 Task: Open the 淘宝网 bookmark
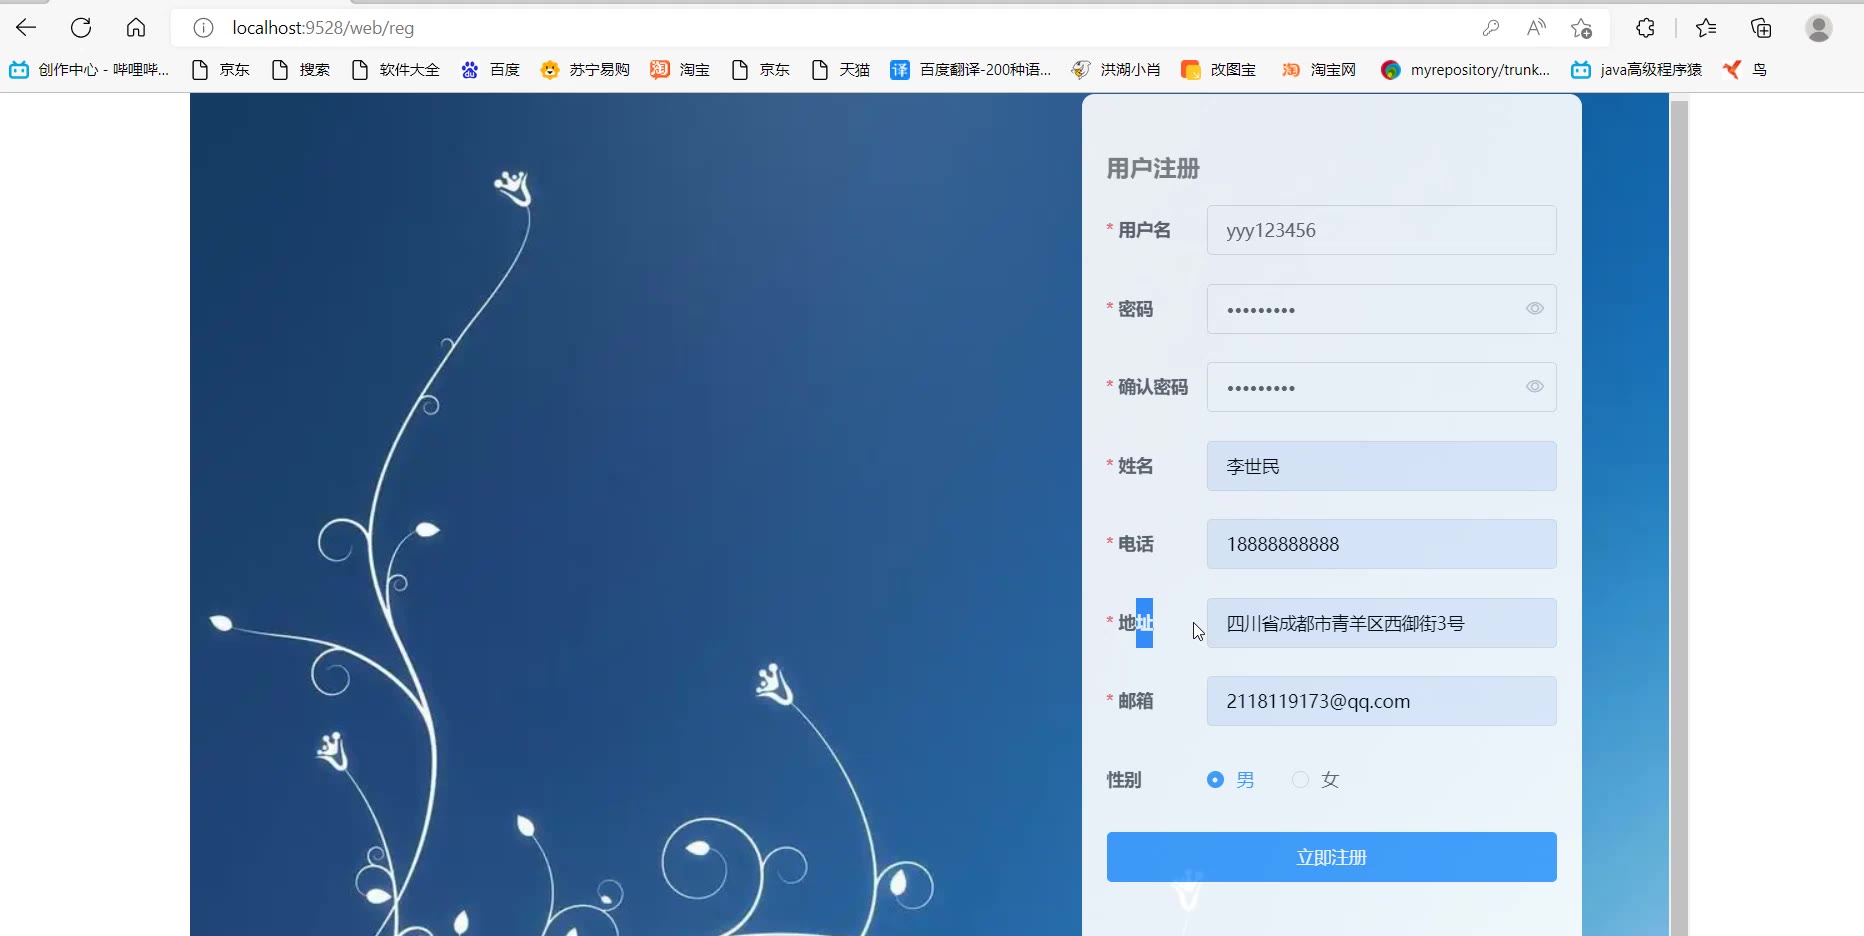[1318, 69]
